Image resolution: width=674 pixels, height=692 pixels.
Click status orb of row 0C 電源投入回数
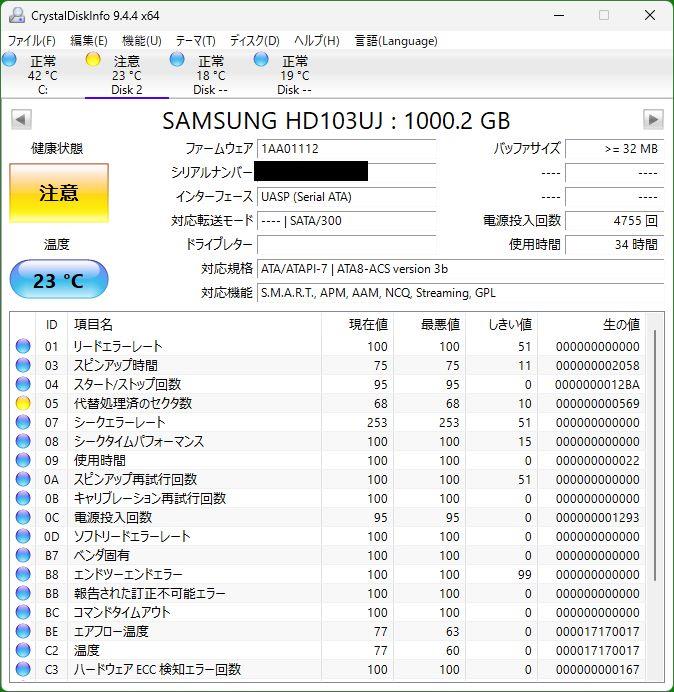tap(23, 517)
